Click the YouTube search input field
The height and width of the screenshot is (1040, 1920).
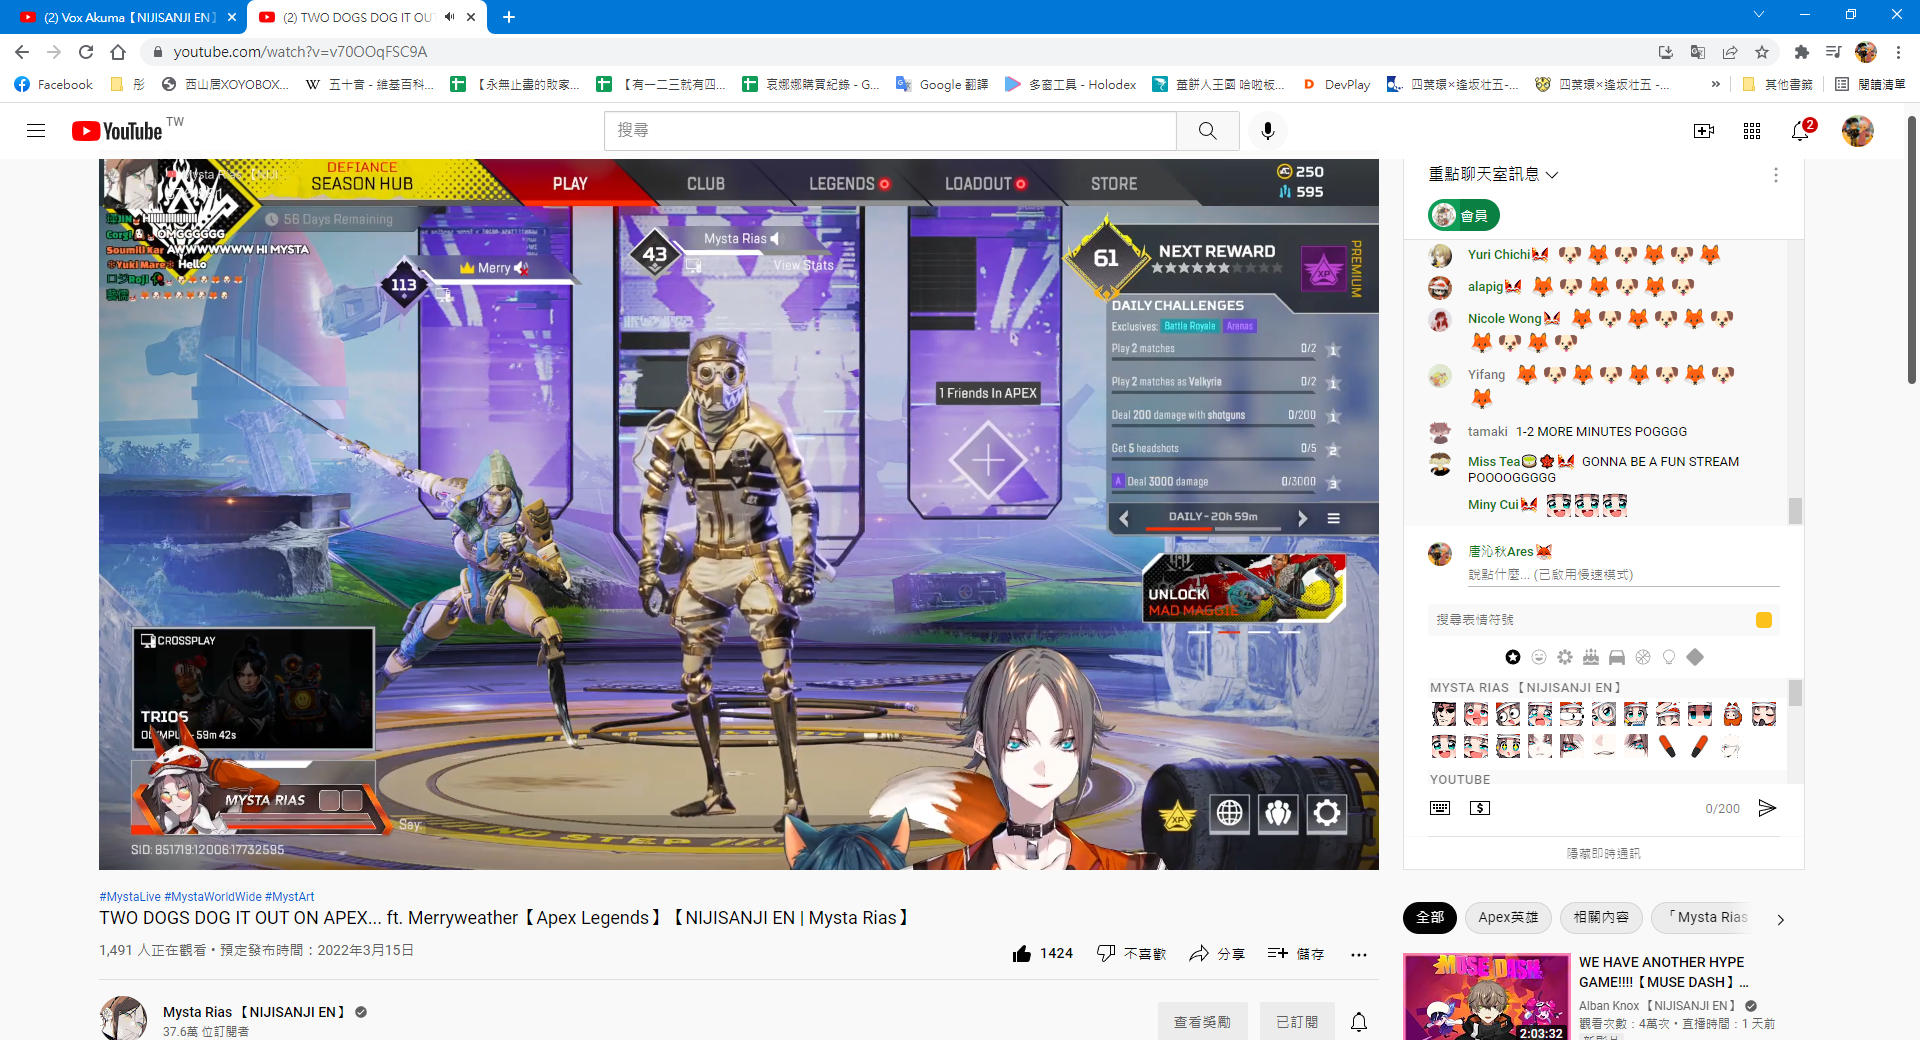coord(890,131)
